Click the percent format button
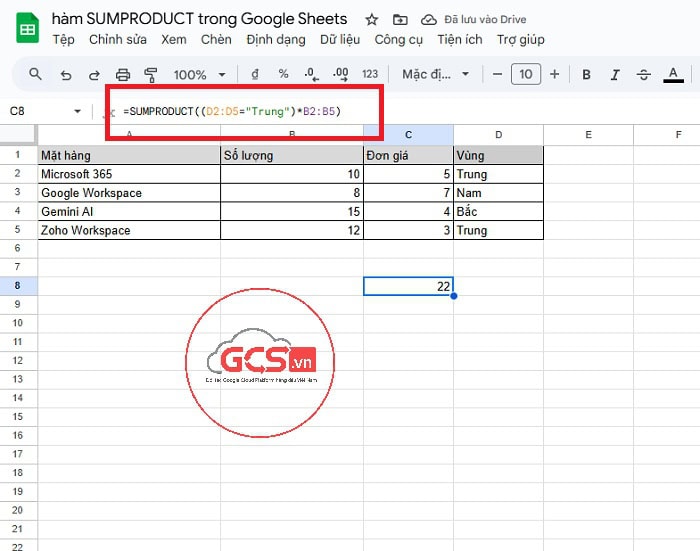Image resolution: width=700 pixels, height=551 pixels. (283, 74)
